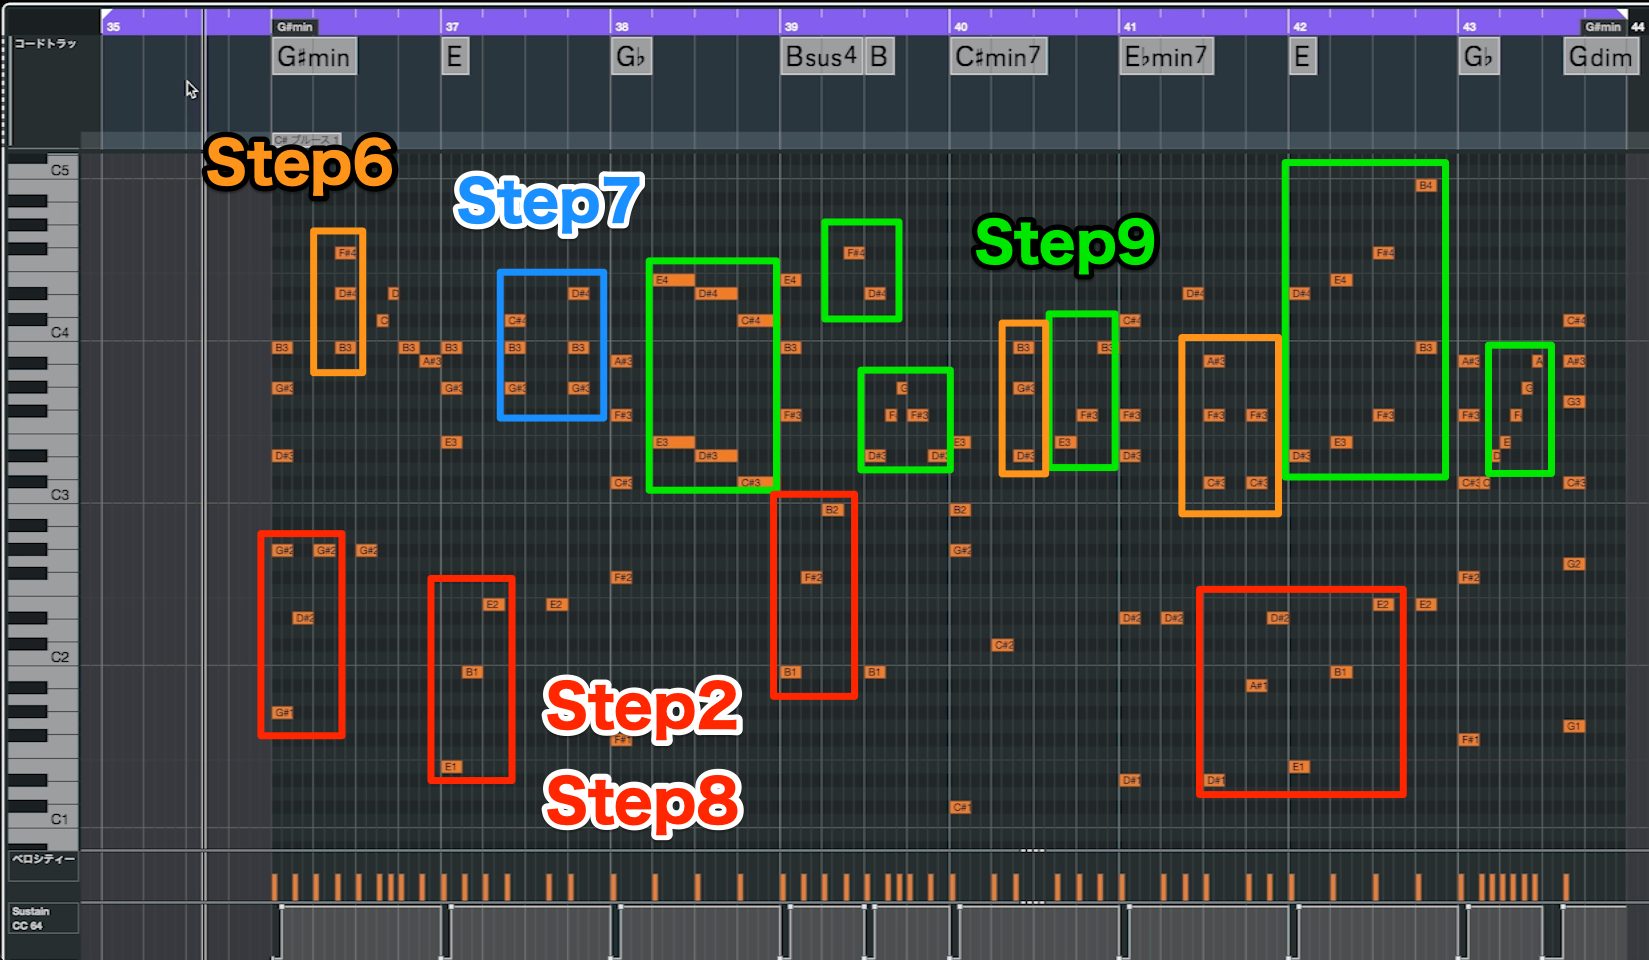Select the long E3 note at bar 38

674,442
